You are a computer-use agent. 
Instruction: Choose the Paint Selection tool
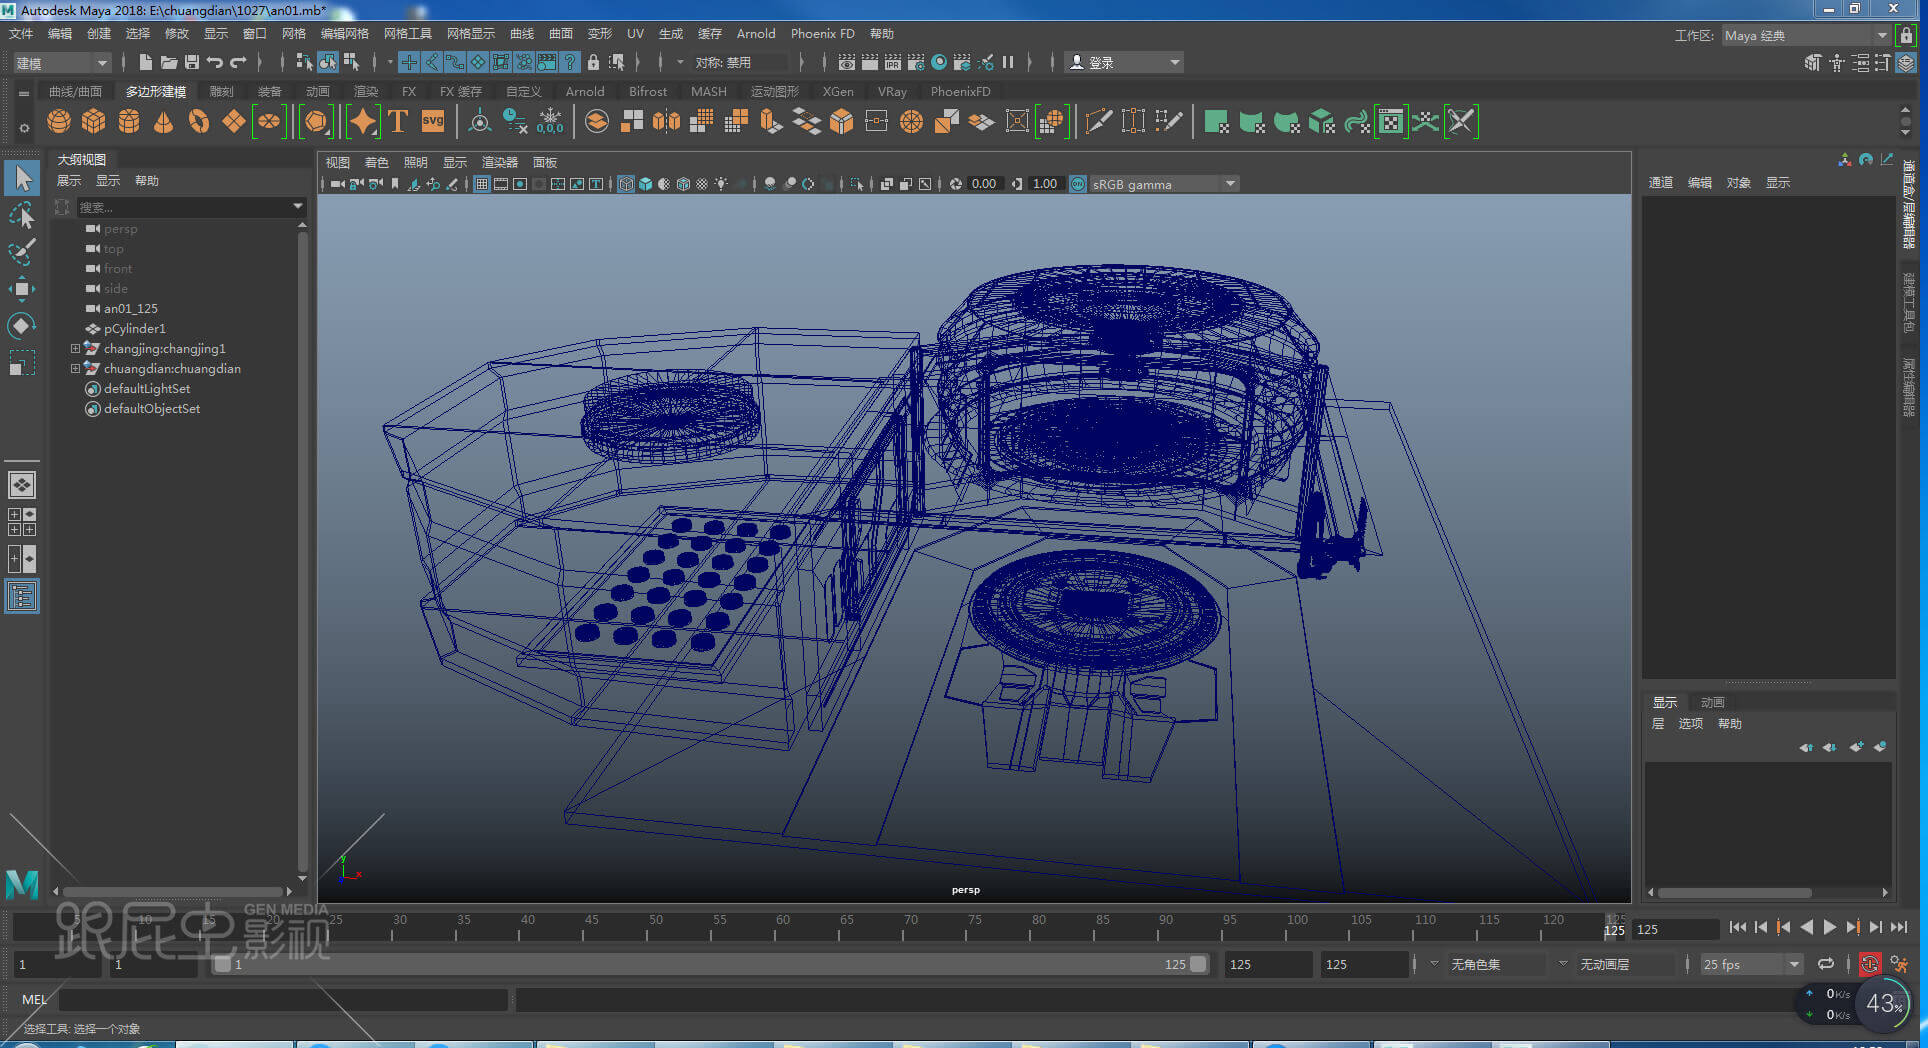coord(22,251)
